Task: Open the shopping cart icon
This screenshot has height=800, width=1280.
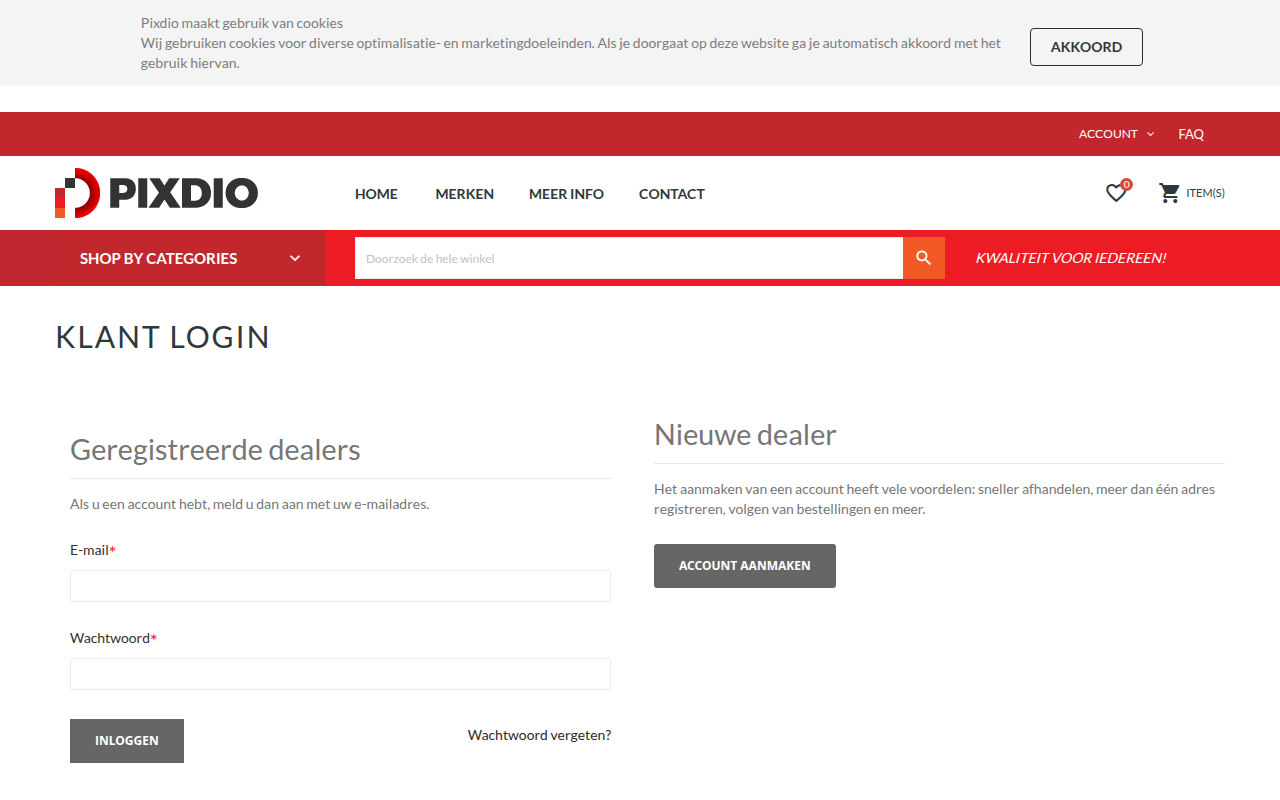Action: [x=1169, y=193]
